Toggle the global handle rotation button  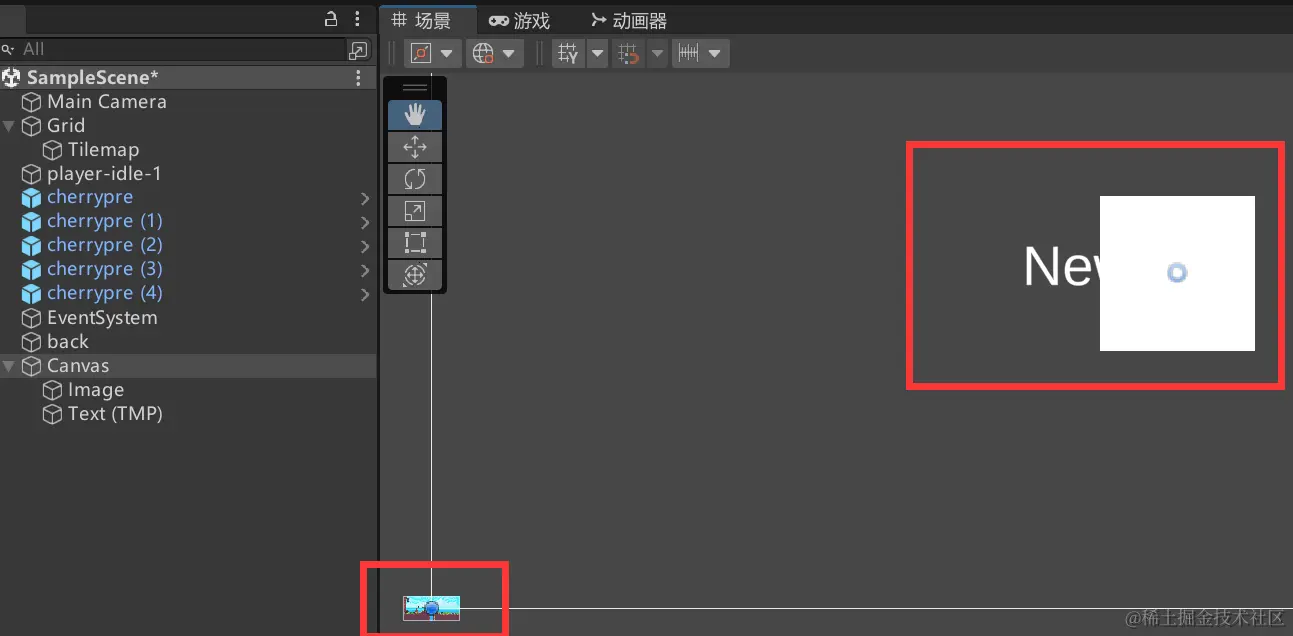pos(483,53)
